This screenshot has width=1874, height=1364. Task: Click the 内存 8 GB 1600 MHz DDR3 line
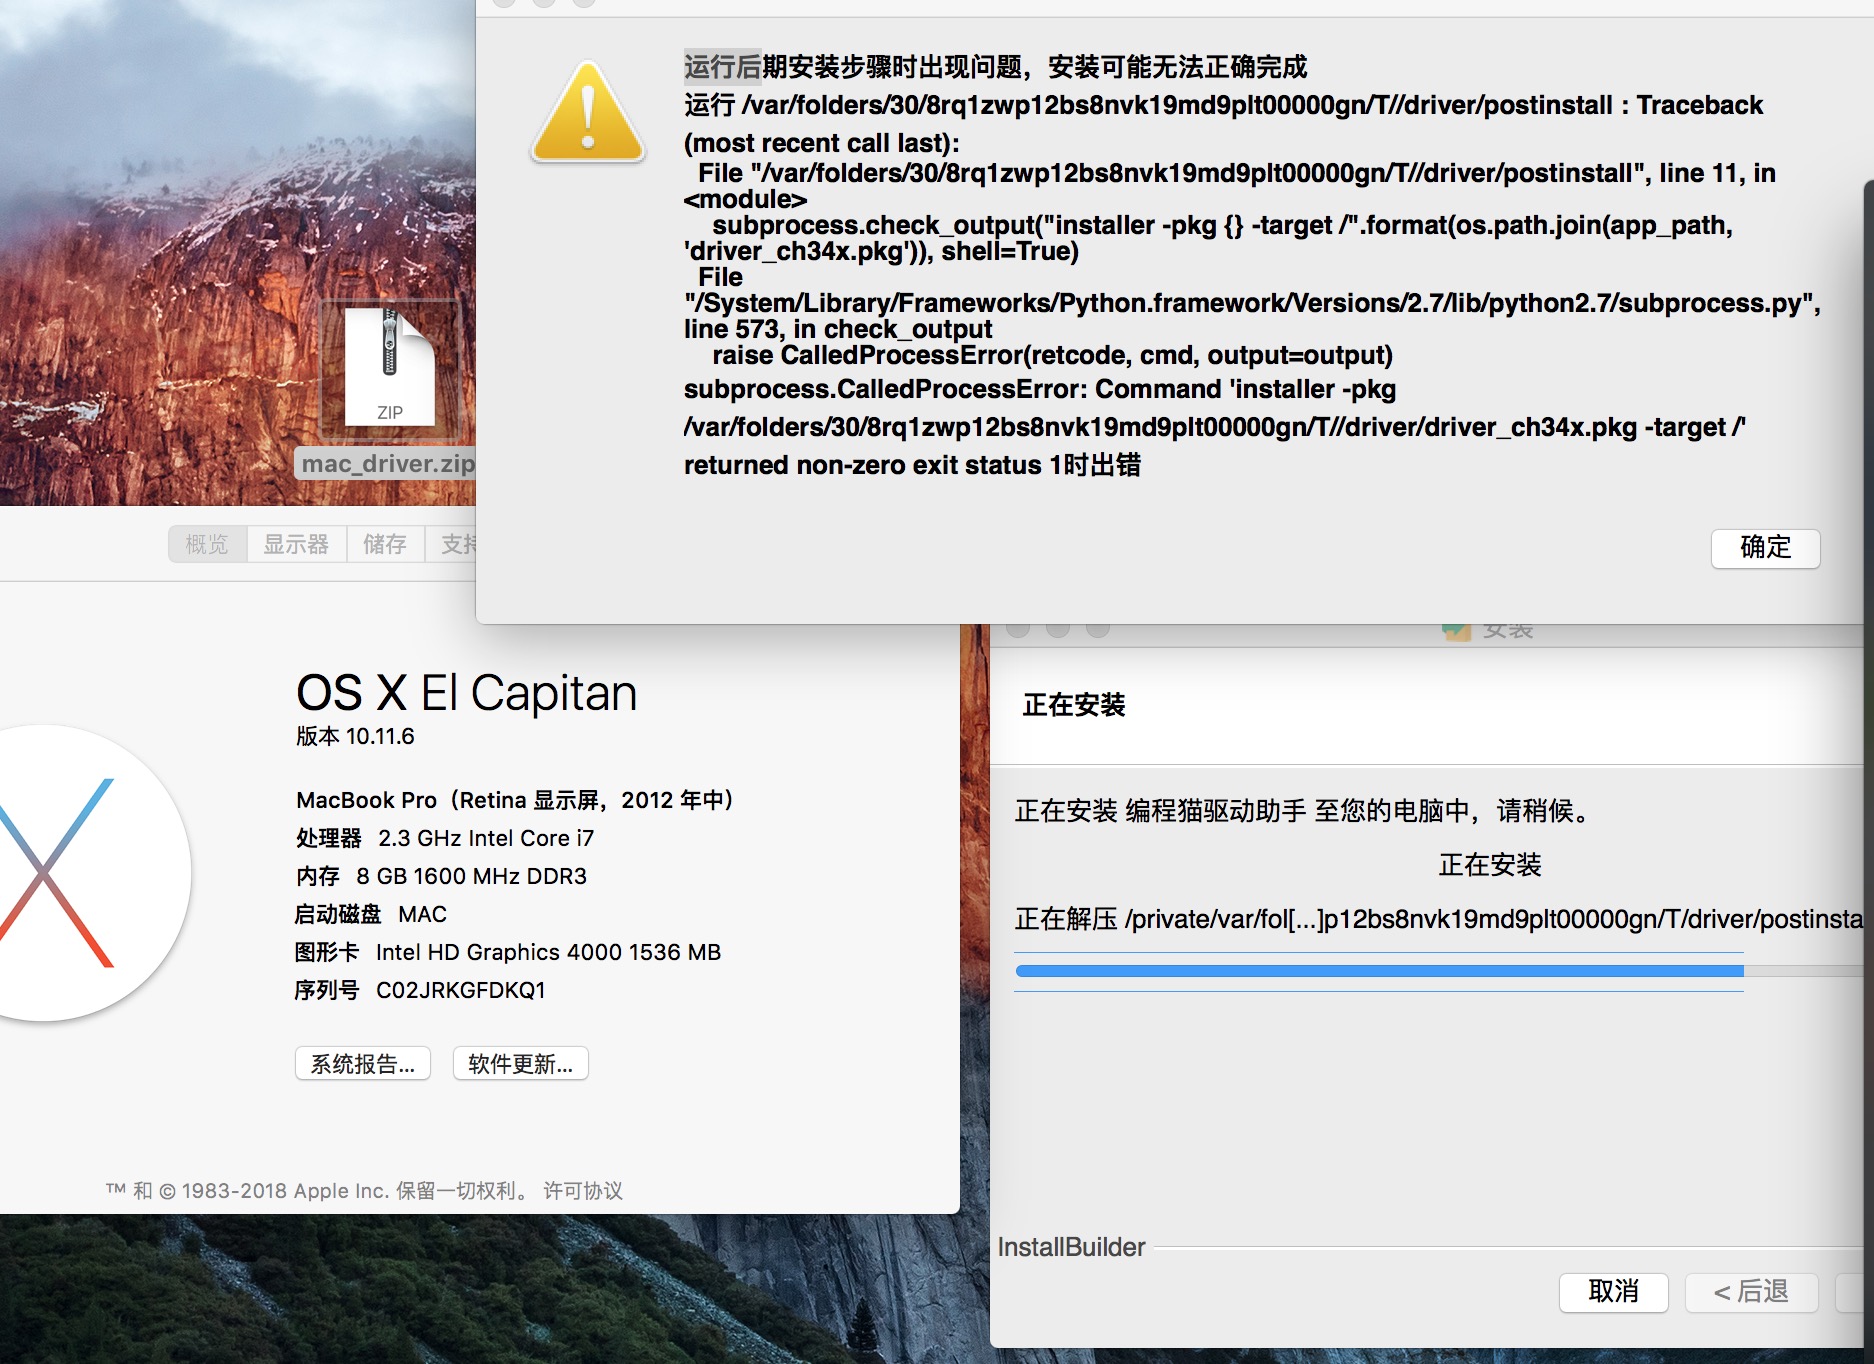click(442, 877)
